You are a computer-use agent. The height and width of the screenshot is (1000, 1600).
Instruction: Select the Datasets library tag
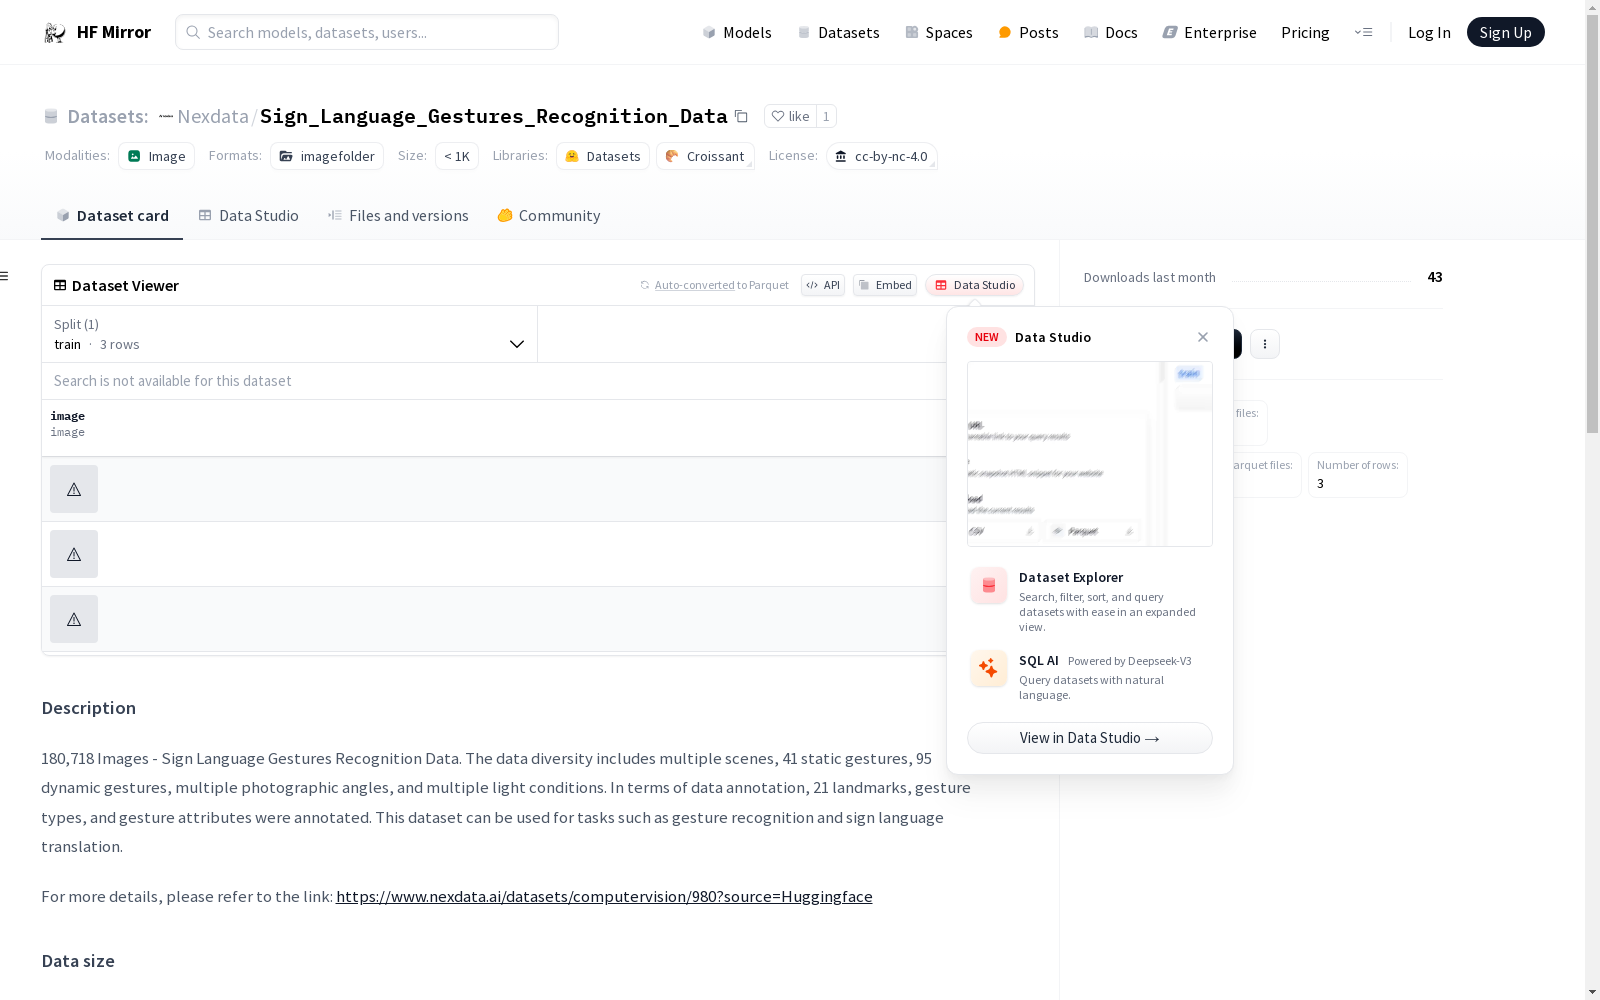coord(603,156)
